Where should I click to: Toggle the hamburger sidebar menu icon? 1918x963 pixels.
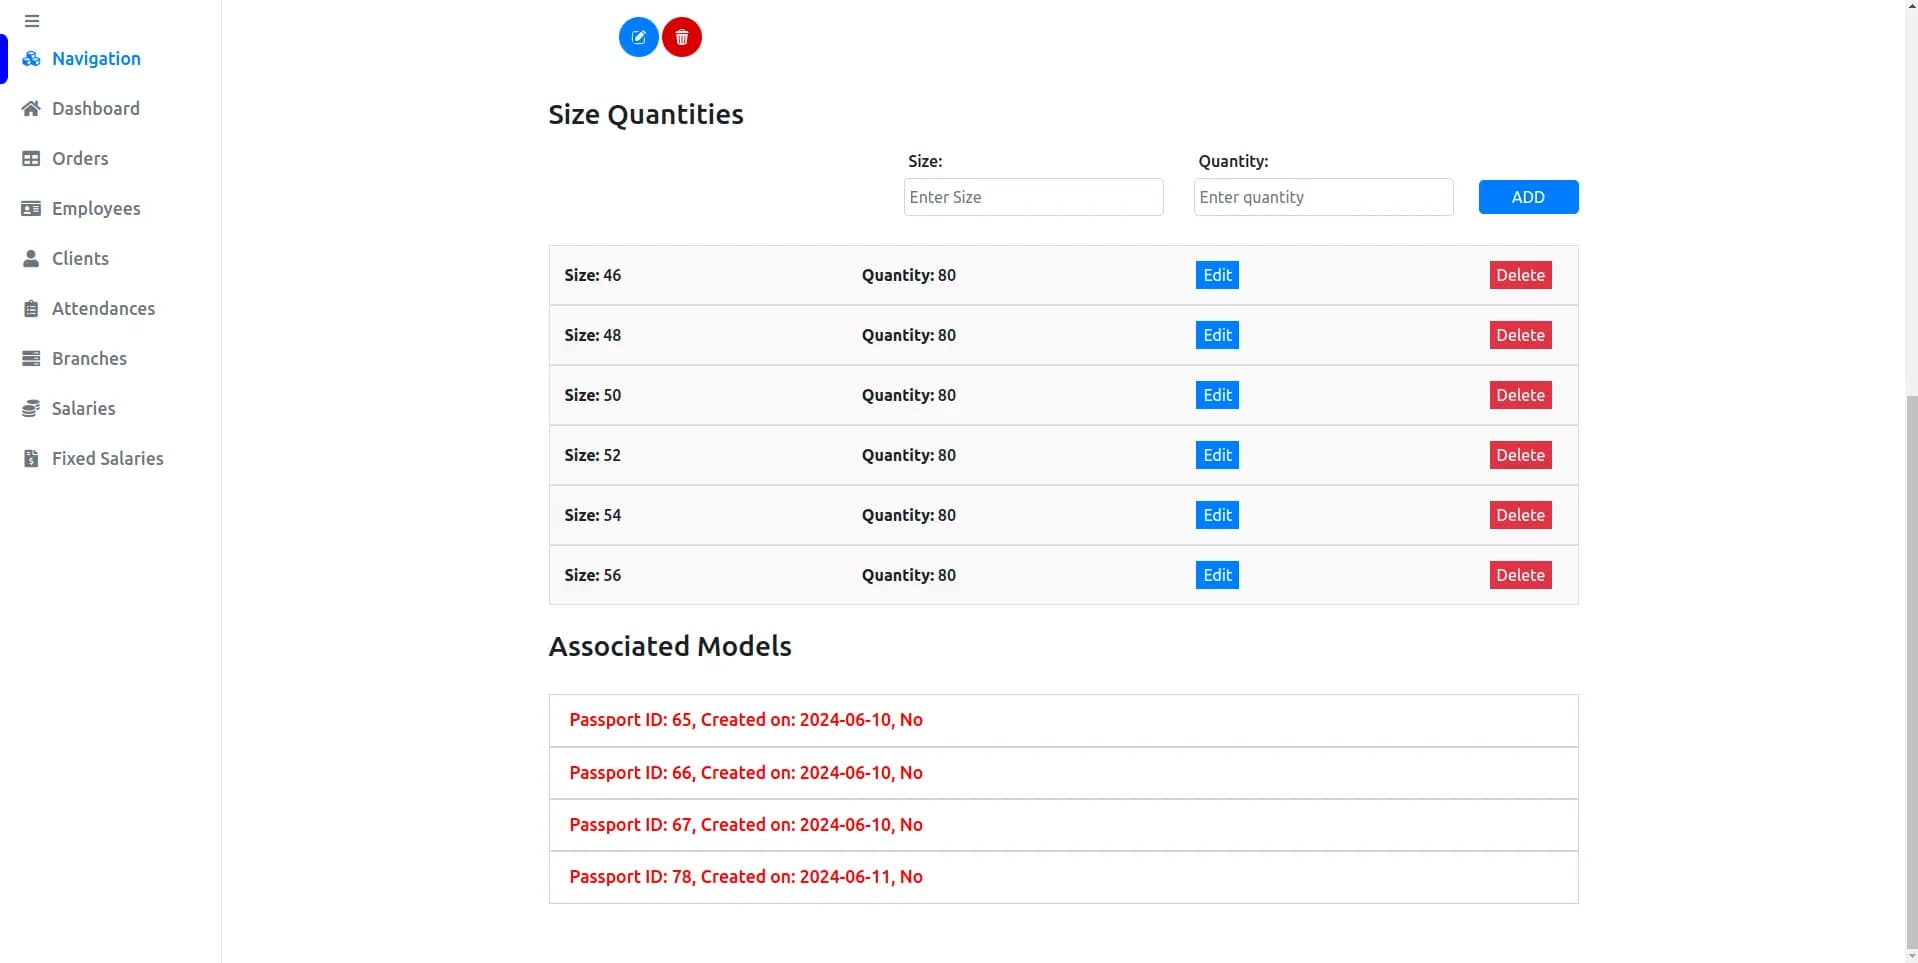[32, 21]
